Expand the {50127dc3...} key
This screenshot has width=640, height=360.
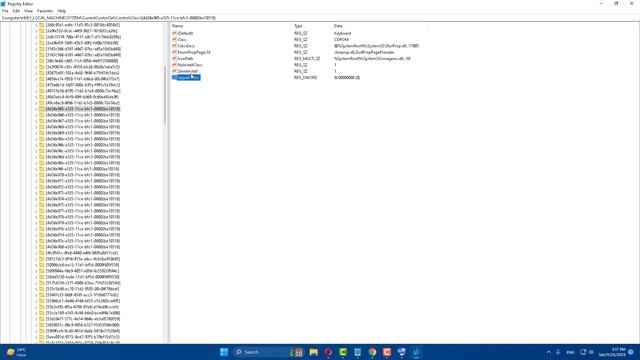pos(36,259)
